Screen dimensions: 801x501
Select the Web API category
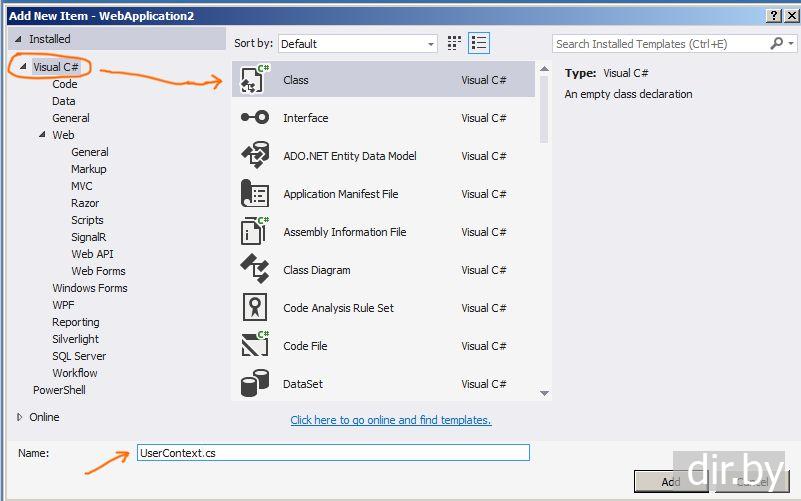(92, 254)
